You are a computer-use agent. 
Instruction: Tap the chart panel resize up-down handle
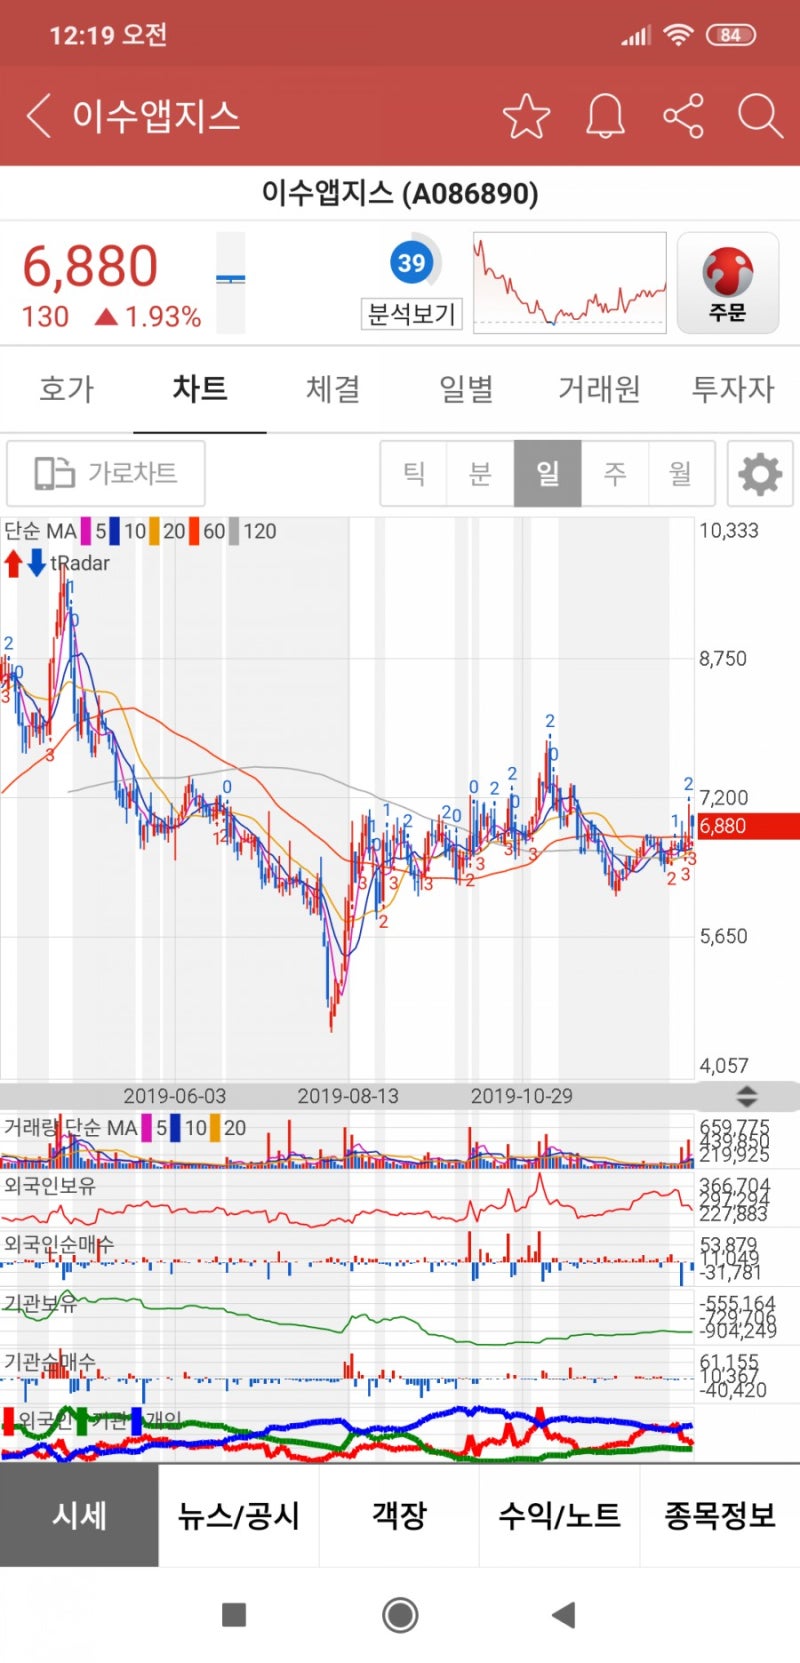click(747, 1096)
